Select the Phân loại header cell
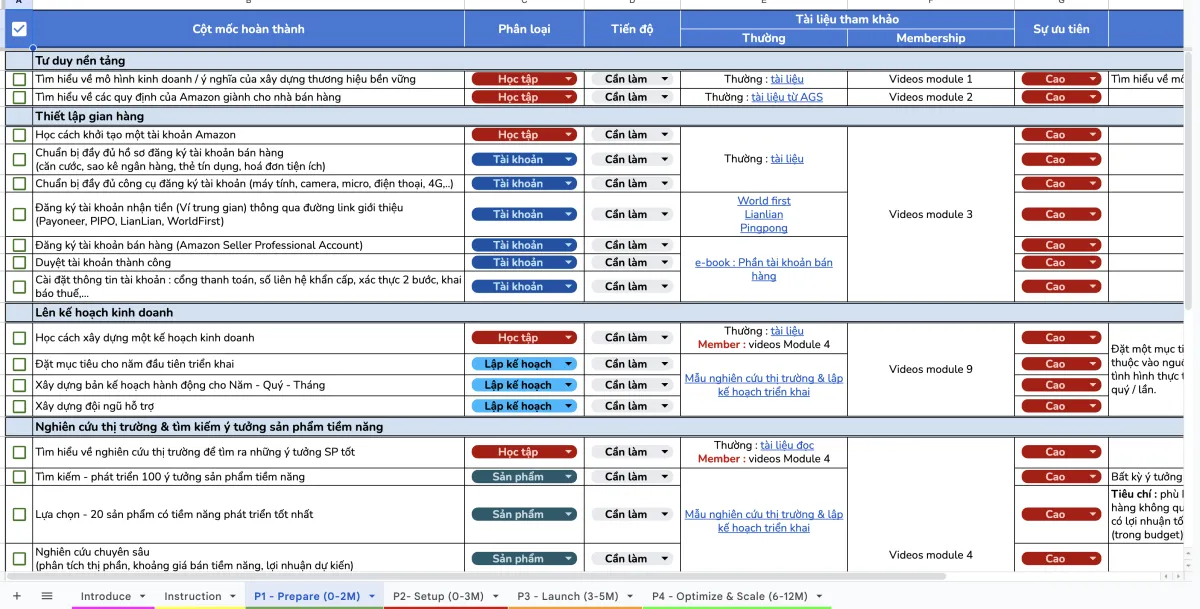 [x=524, y=29]
